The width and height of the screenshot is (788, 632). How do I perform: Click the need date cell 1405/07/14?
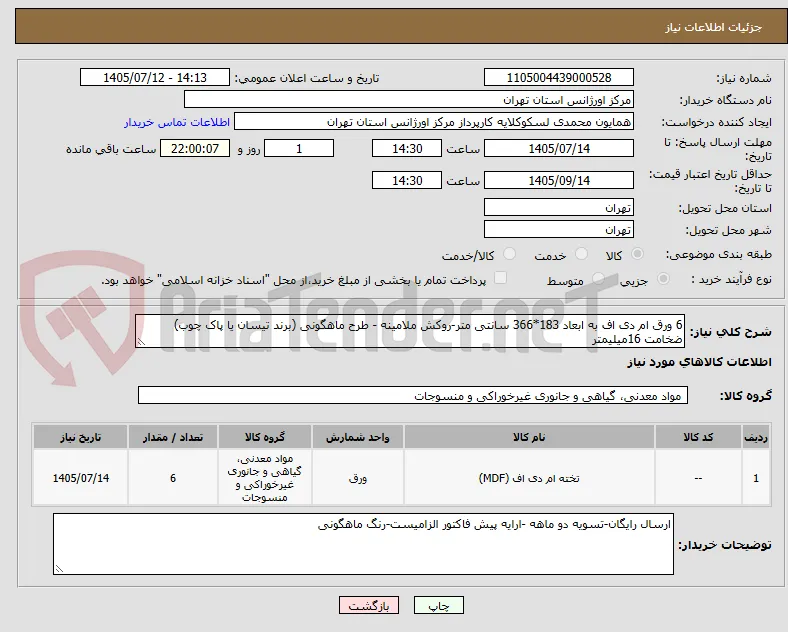(x=80, y=478)
